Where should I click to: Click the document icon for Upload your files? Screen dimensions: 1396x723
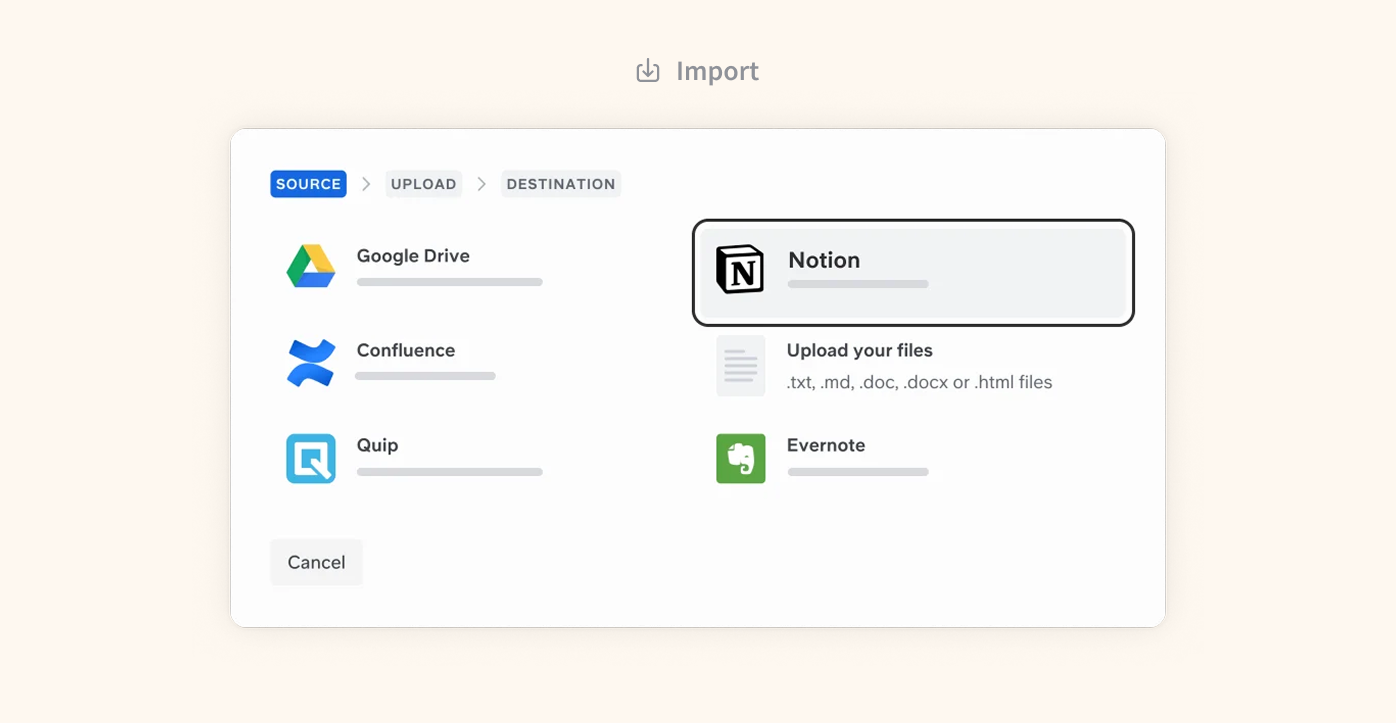click(x=741, y=366)
